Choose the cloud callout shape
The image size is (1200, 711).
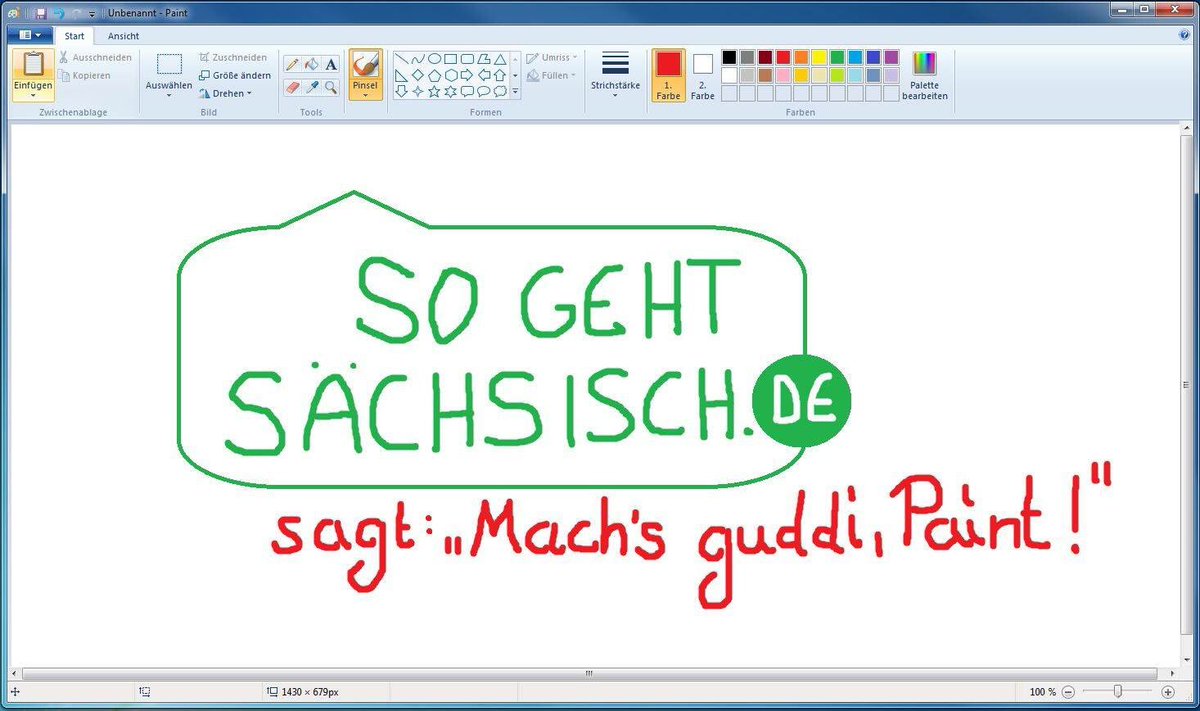[x=499, y=91]
